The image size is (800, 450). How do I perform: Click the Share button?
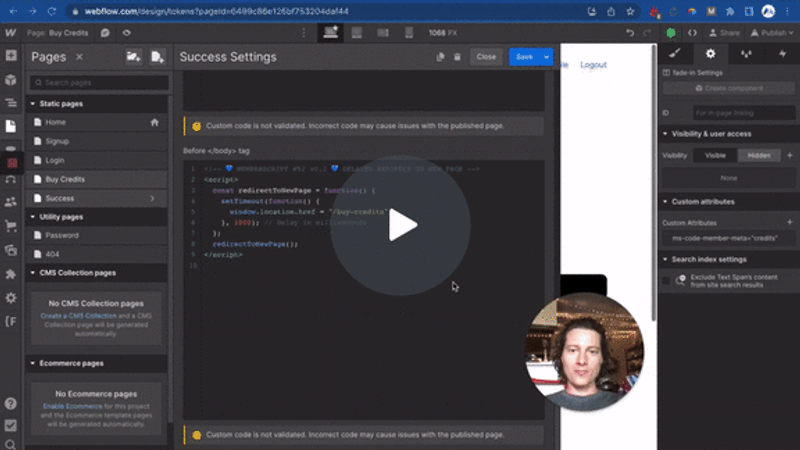pyautogui.click(x=724, y=33)
